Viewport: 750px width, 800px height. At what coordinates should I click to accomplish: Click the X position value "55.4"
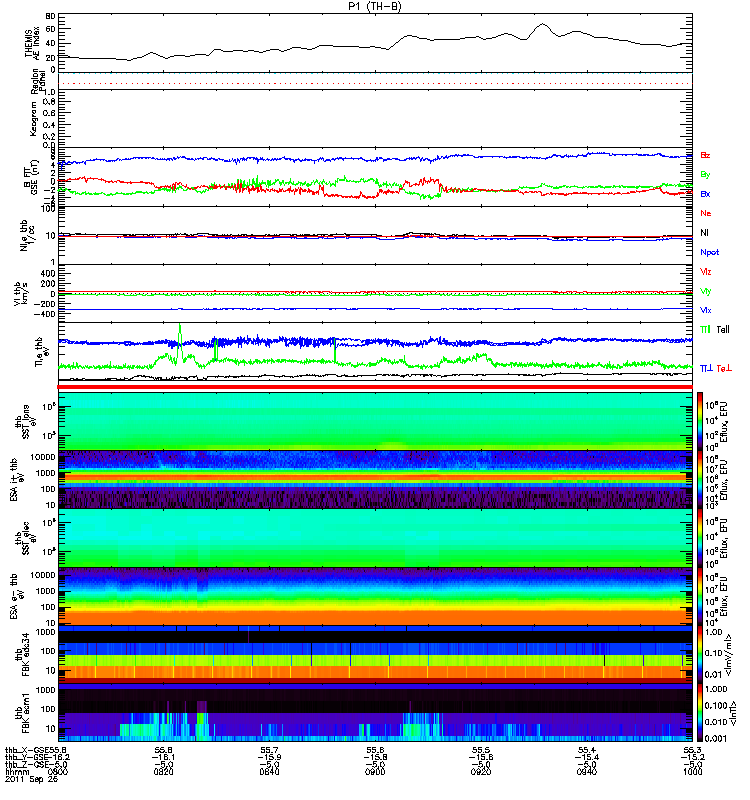coord(586,750)
